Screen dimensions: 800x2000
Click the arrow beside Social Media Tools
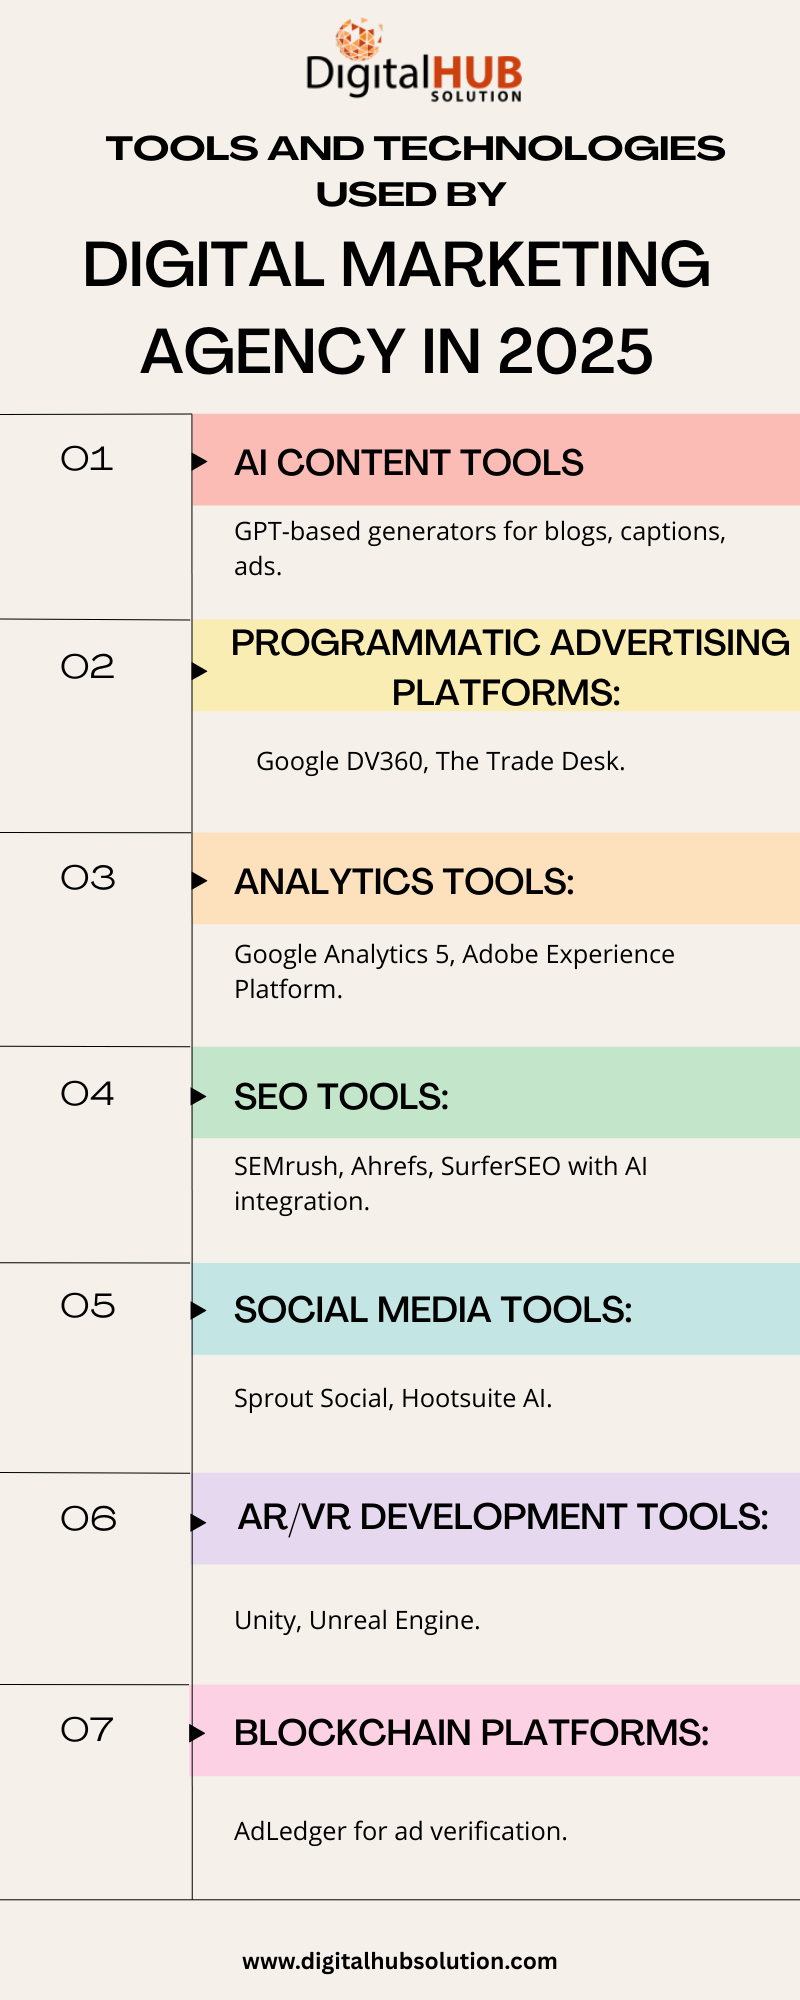(x=199, y=1310)
